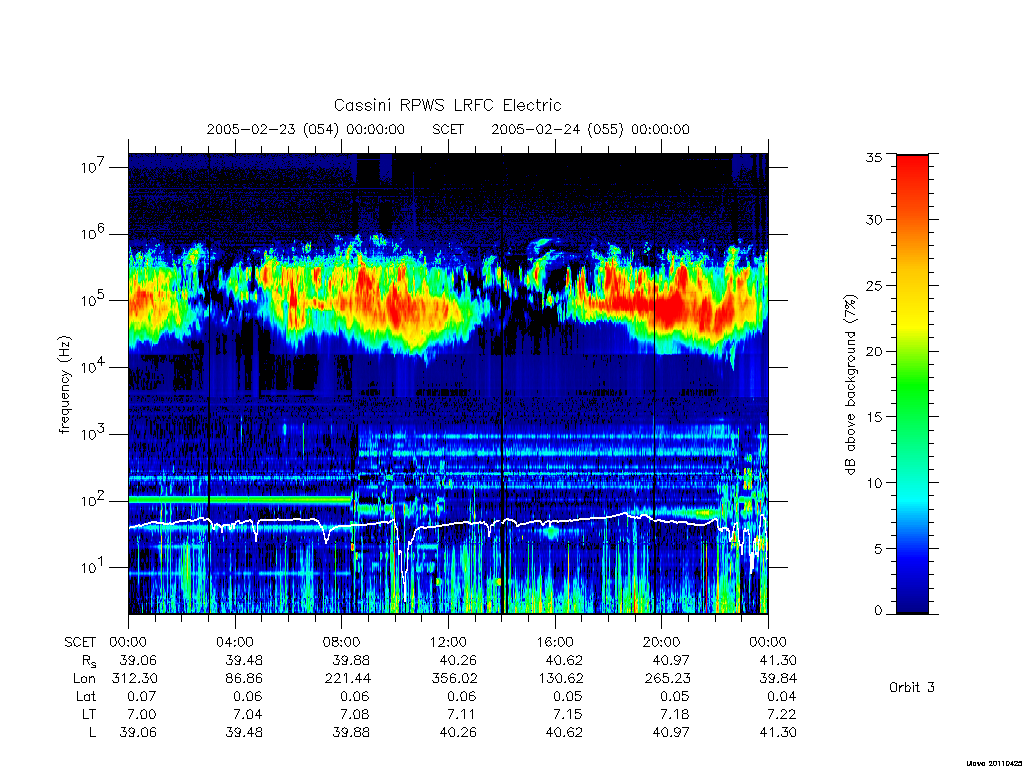
Task: Click the Rs value 40.26
Action: (x=457, y=660)
